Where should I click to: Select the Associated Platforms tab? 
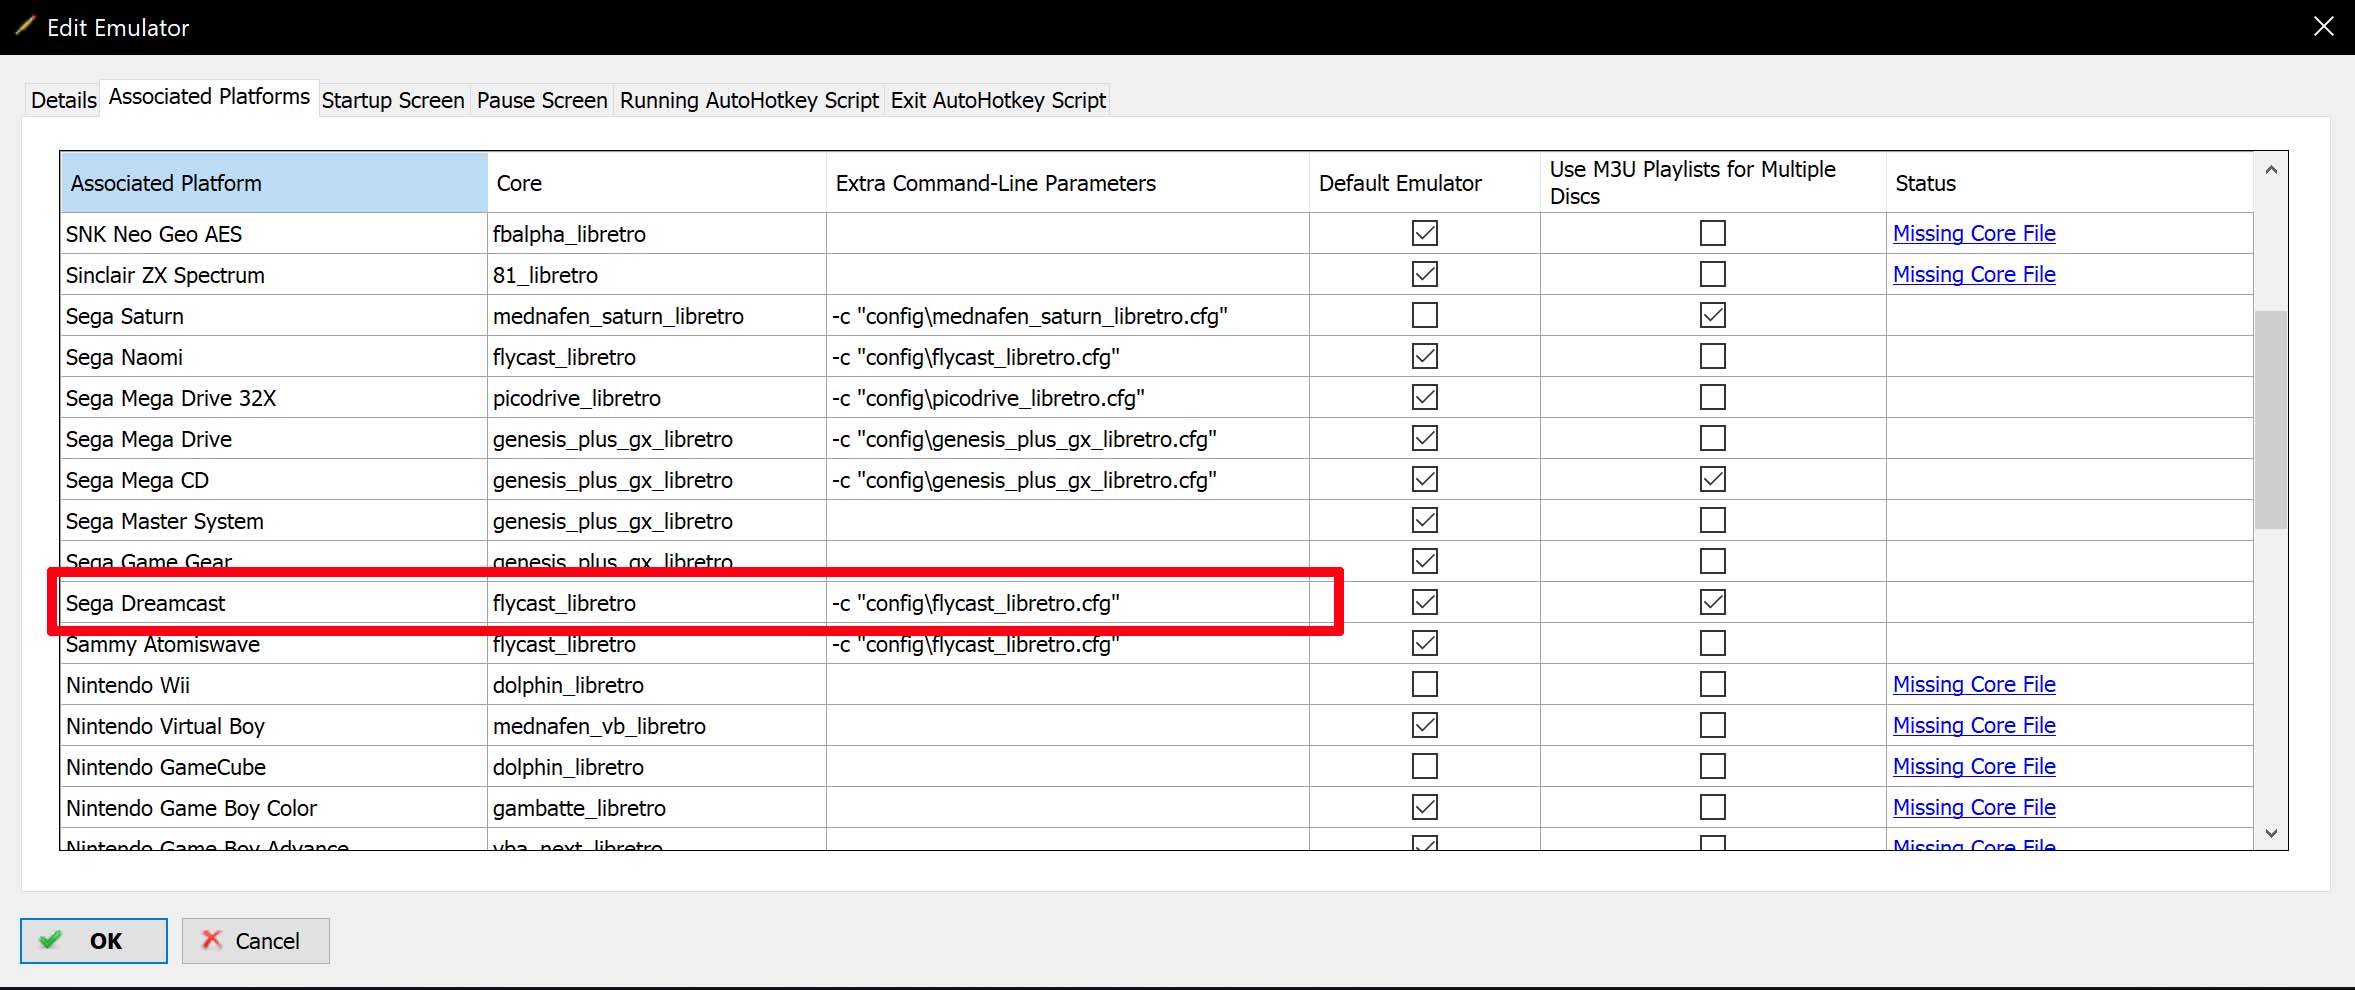(x=209, y=97)
